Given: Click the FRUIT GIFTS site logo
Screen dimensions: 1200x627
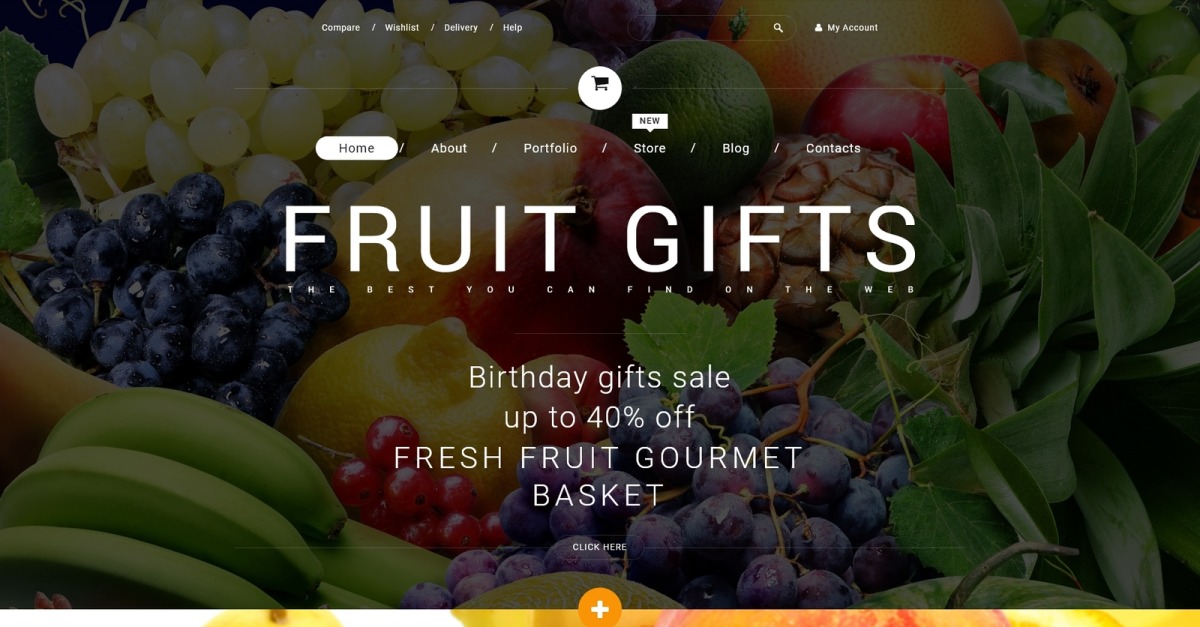Looking at the screenshot, I should 600,240.
